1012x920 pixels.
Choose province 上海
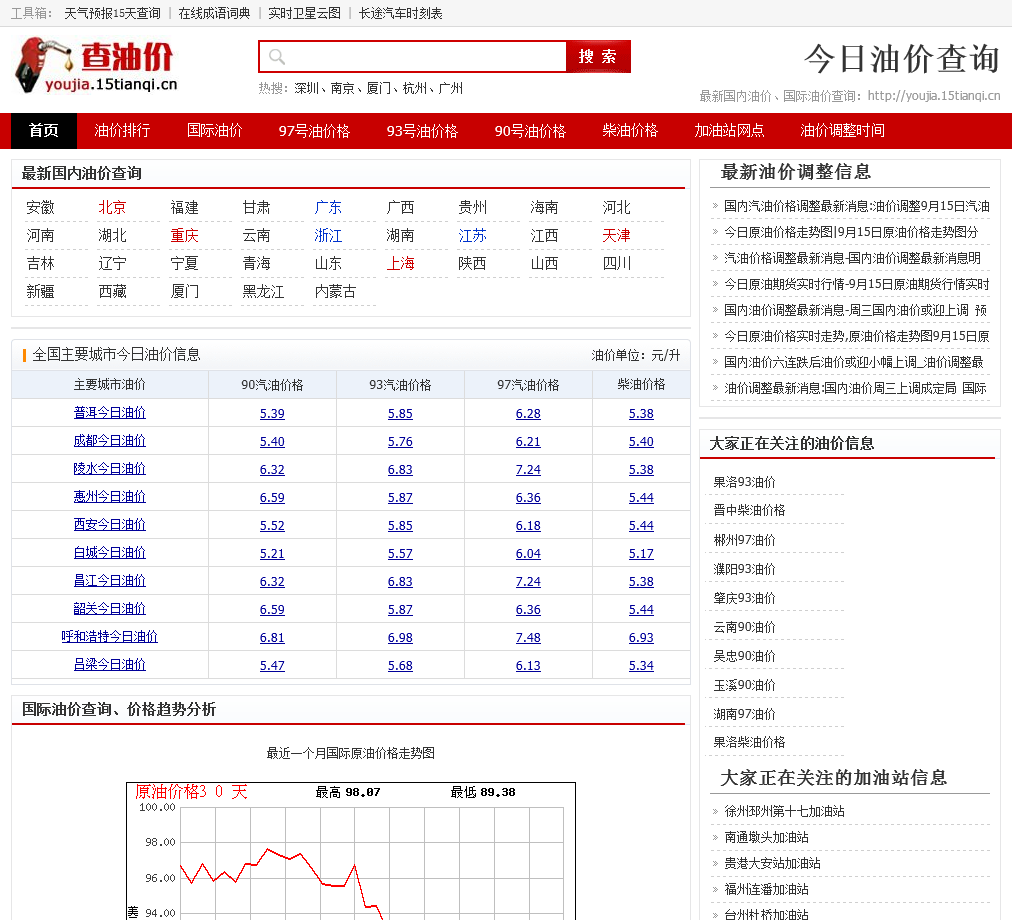(400, 263)
